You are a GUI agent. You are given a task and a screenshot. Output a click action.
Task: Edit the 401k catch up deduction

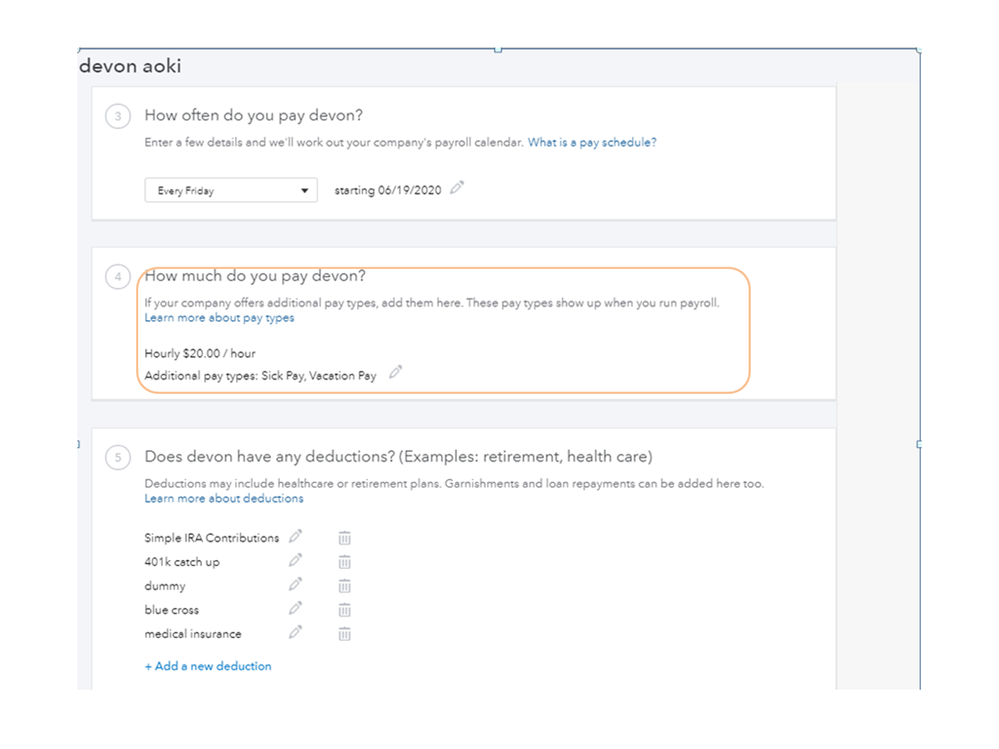[295, 561]
